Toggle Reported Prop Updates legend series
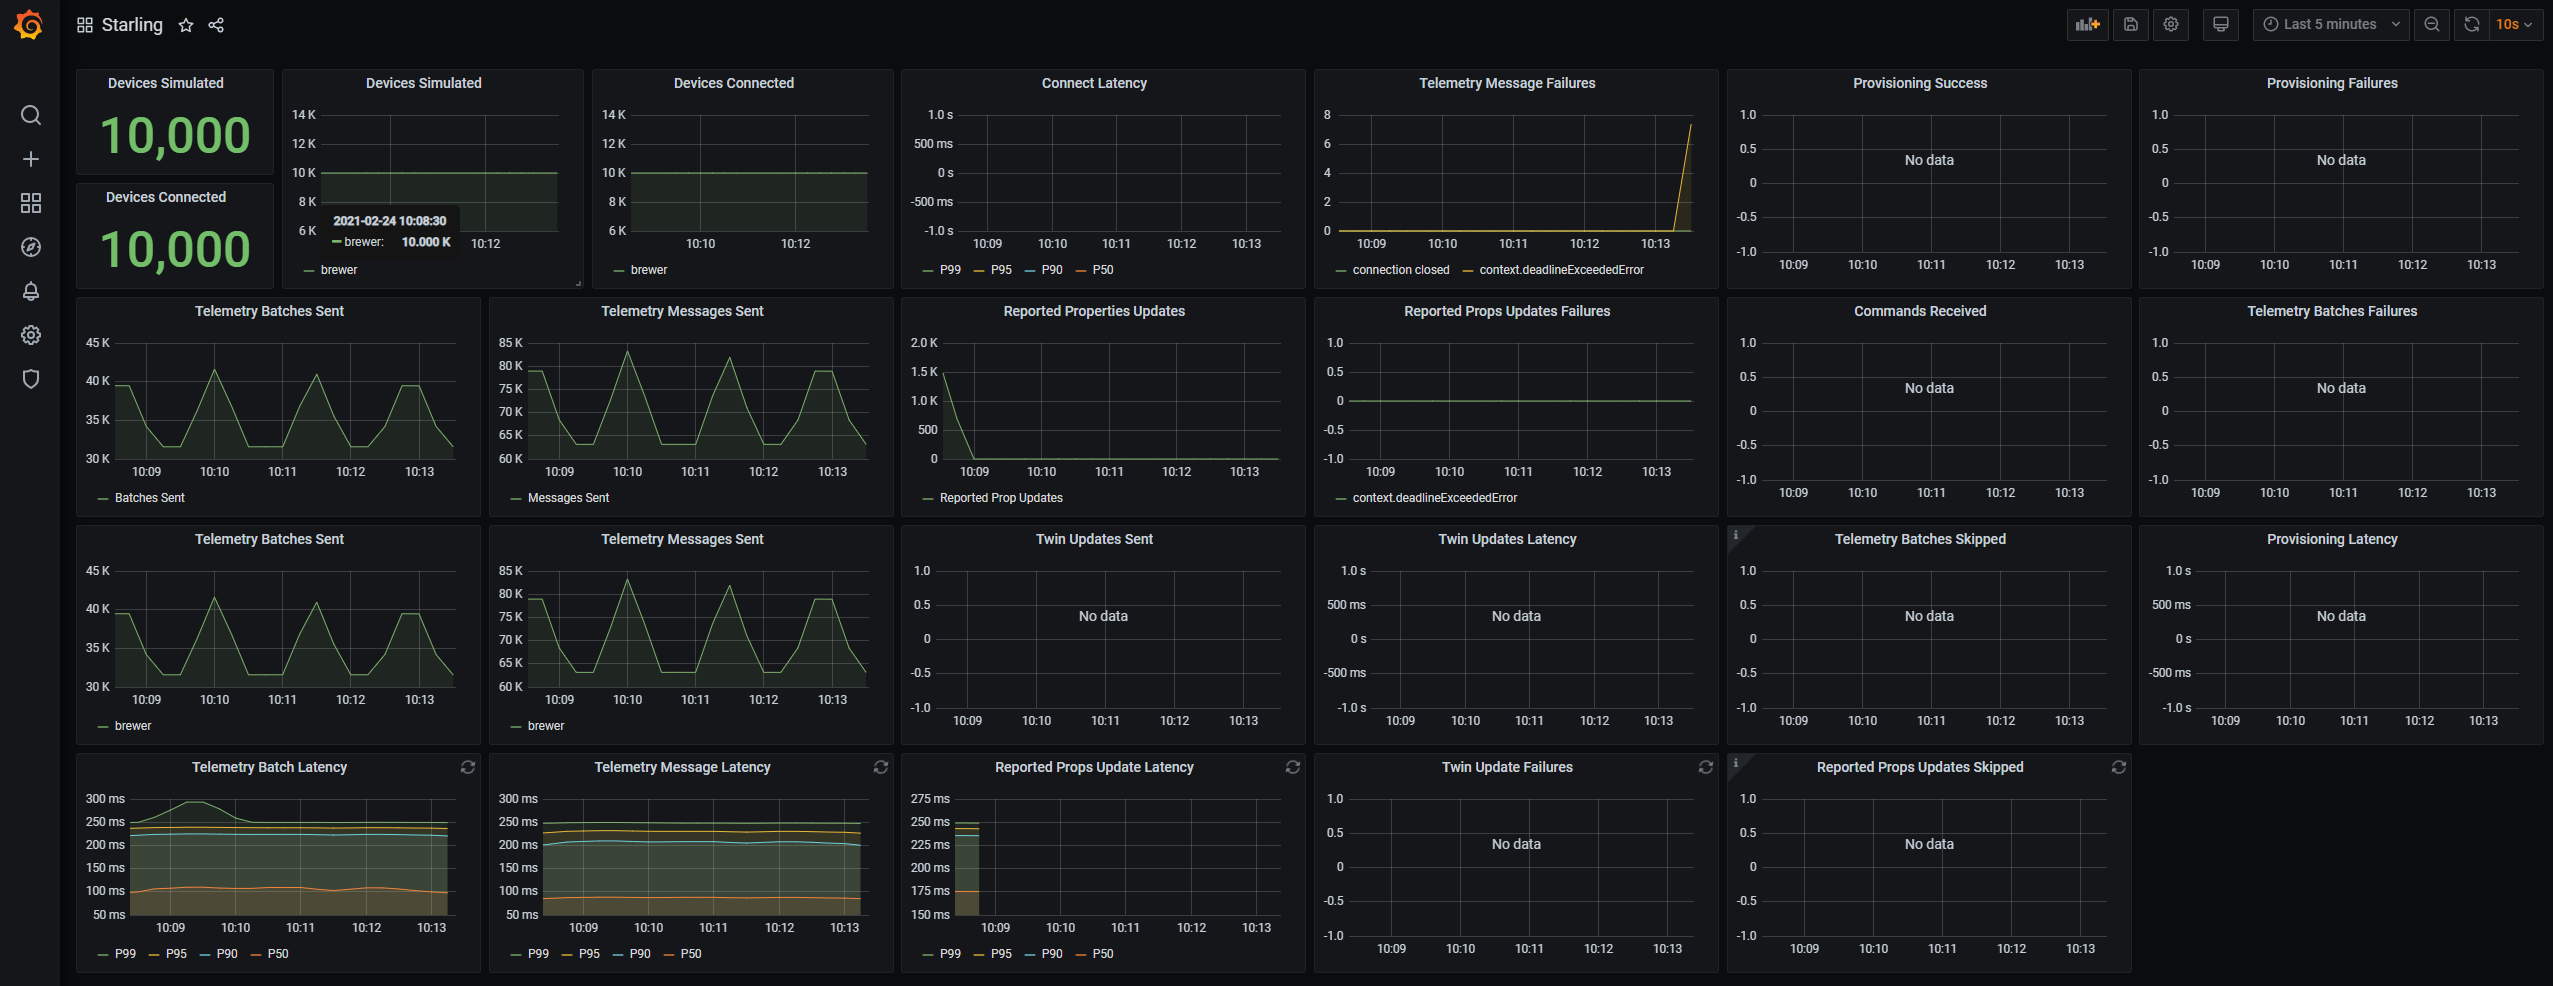2553x986 pixels. pyautogui.click(x=1001, y=498)
